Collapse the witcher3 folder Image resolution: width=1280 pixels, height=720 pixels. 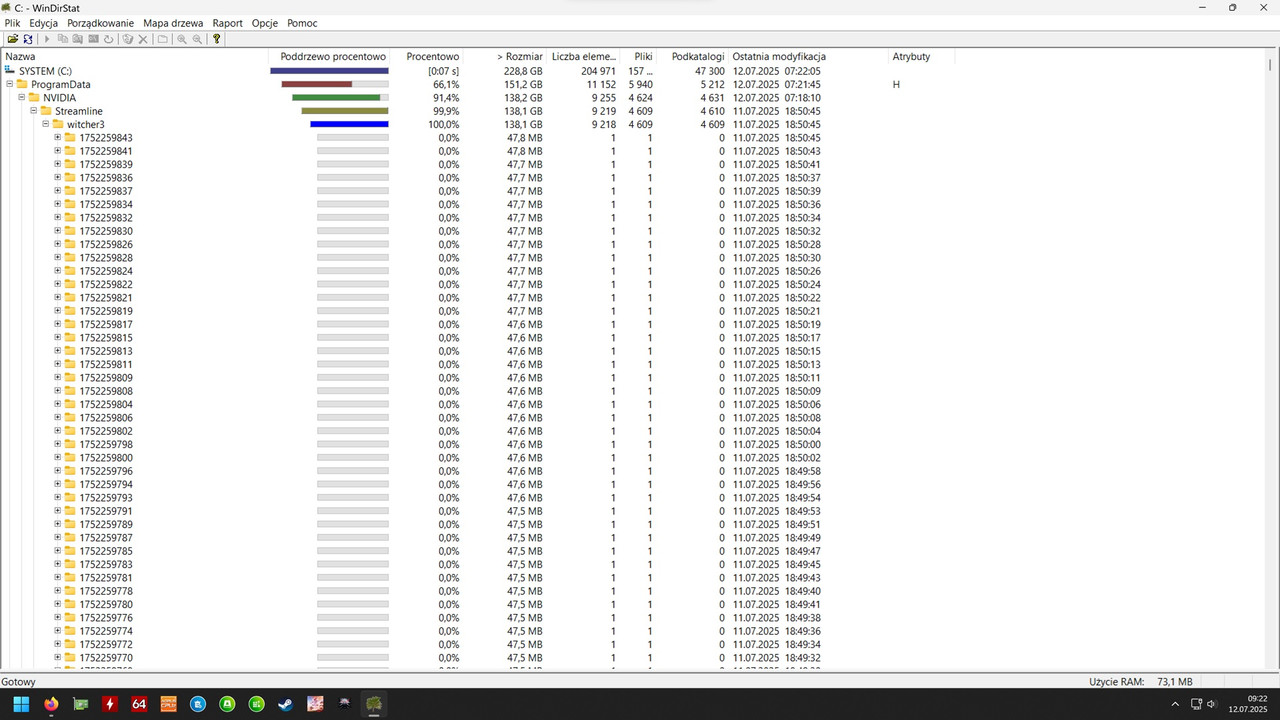[x=46, y=124]
